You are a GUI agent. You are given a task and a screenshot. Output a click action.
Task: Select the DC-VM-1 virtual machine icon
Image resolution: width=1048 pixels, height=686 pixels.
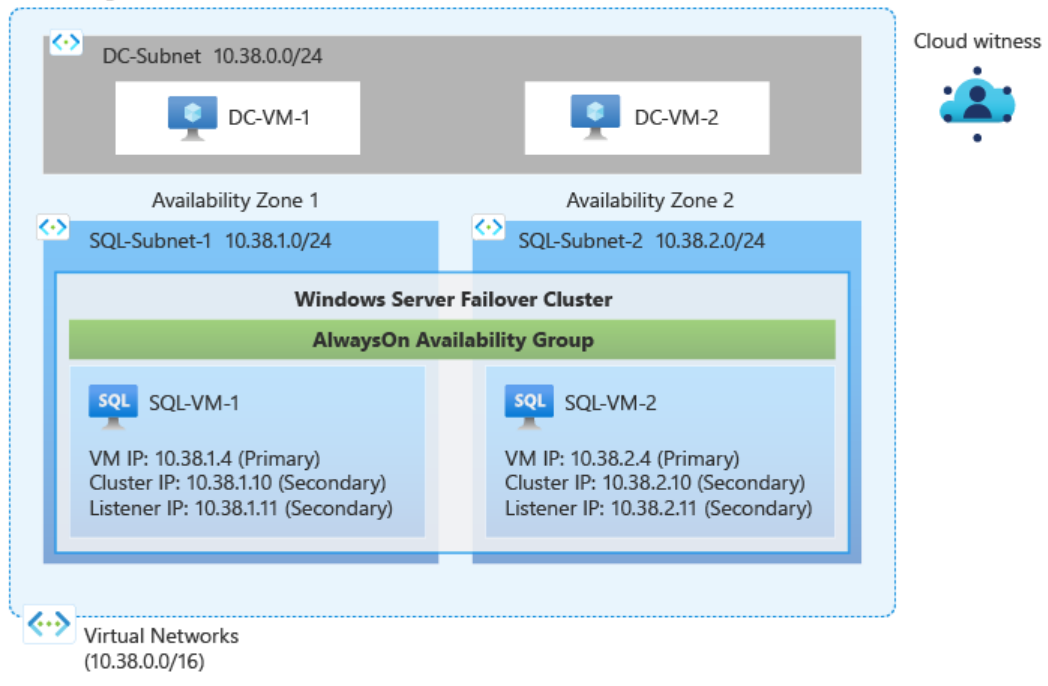tap(192, 118)
